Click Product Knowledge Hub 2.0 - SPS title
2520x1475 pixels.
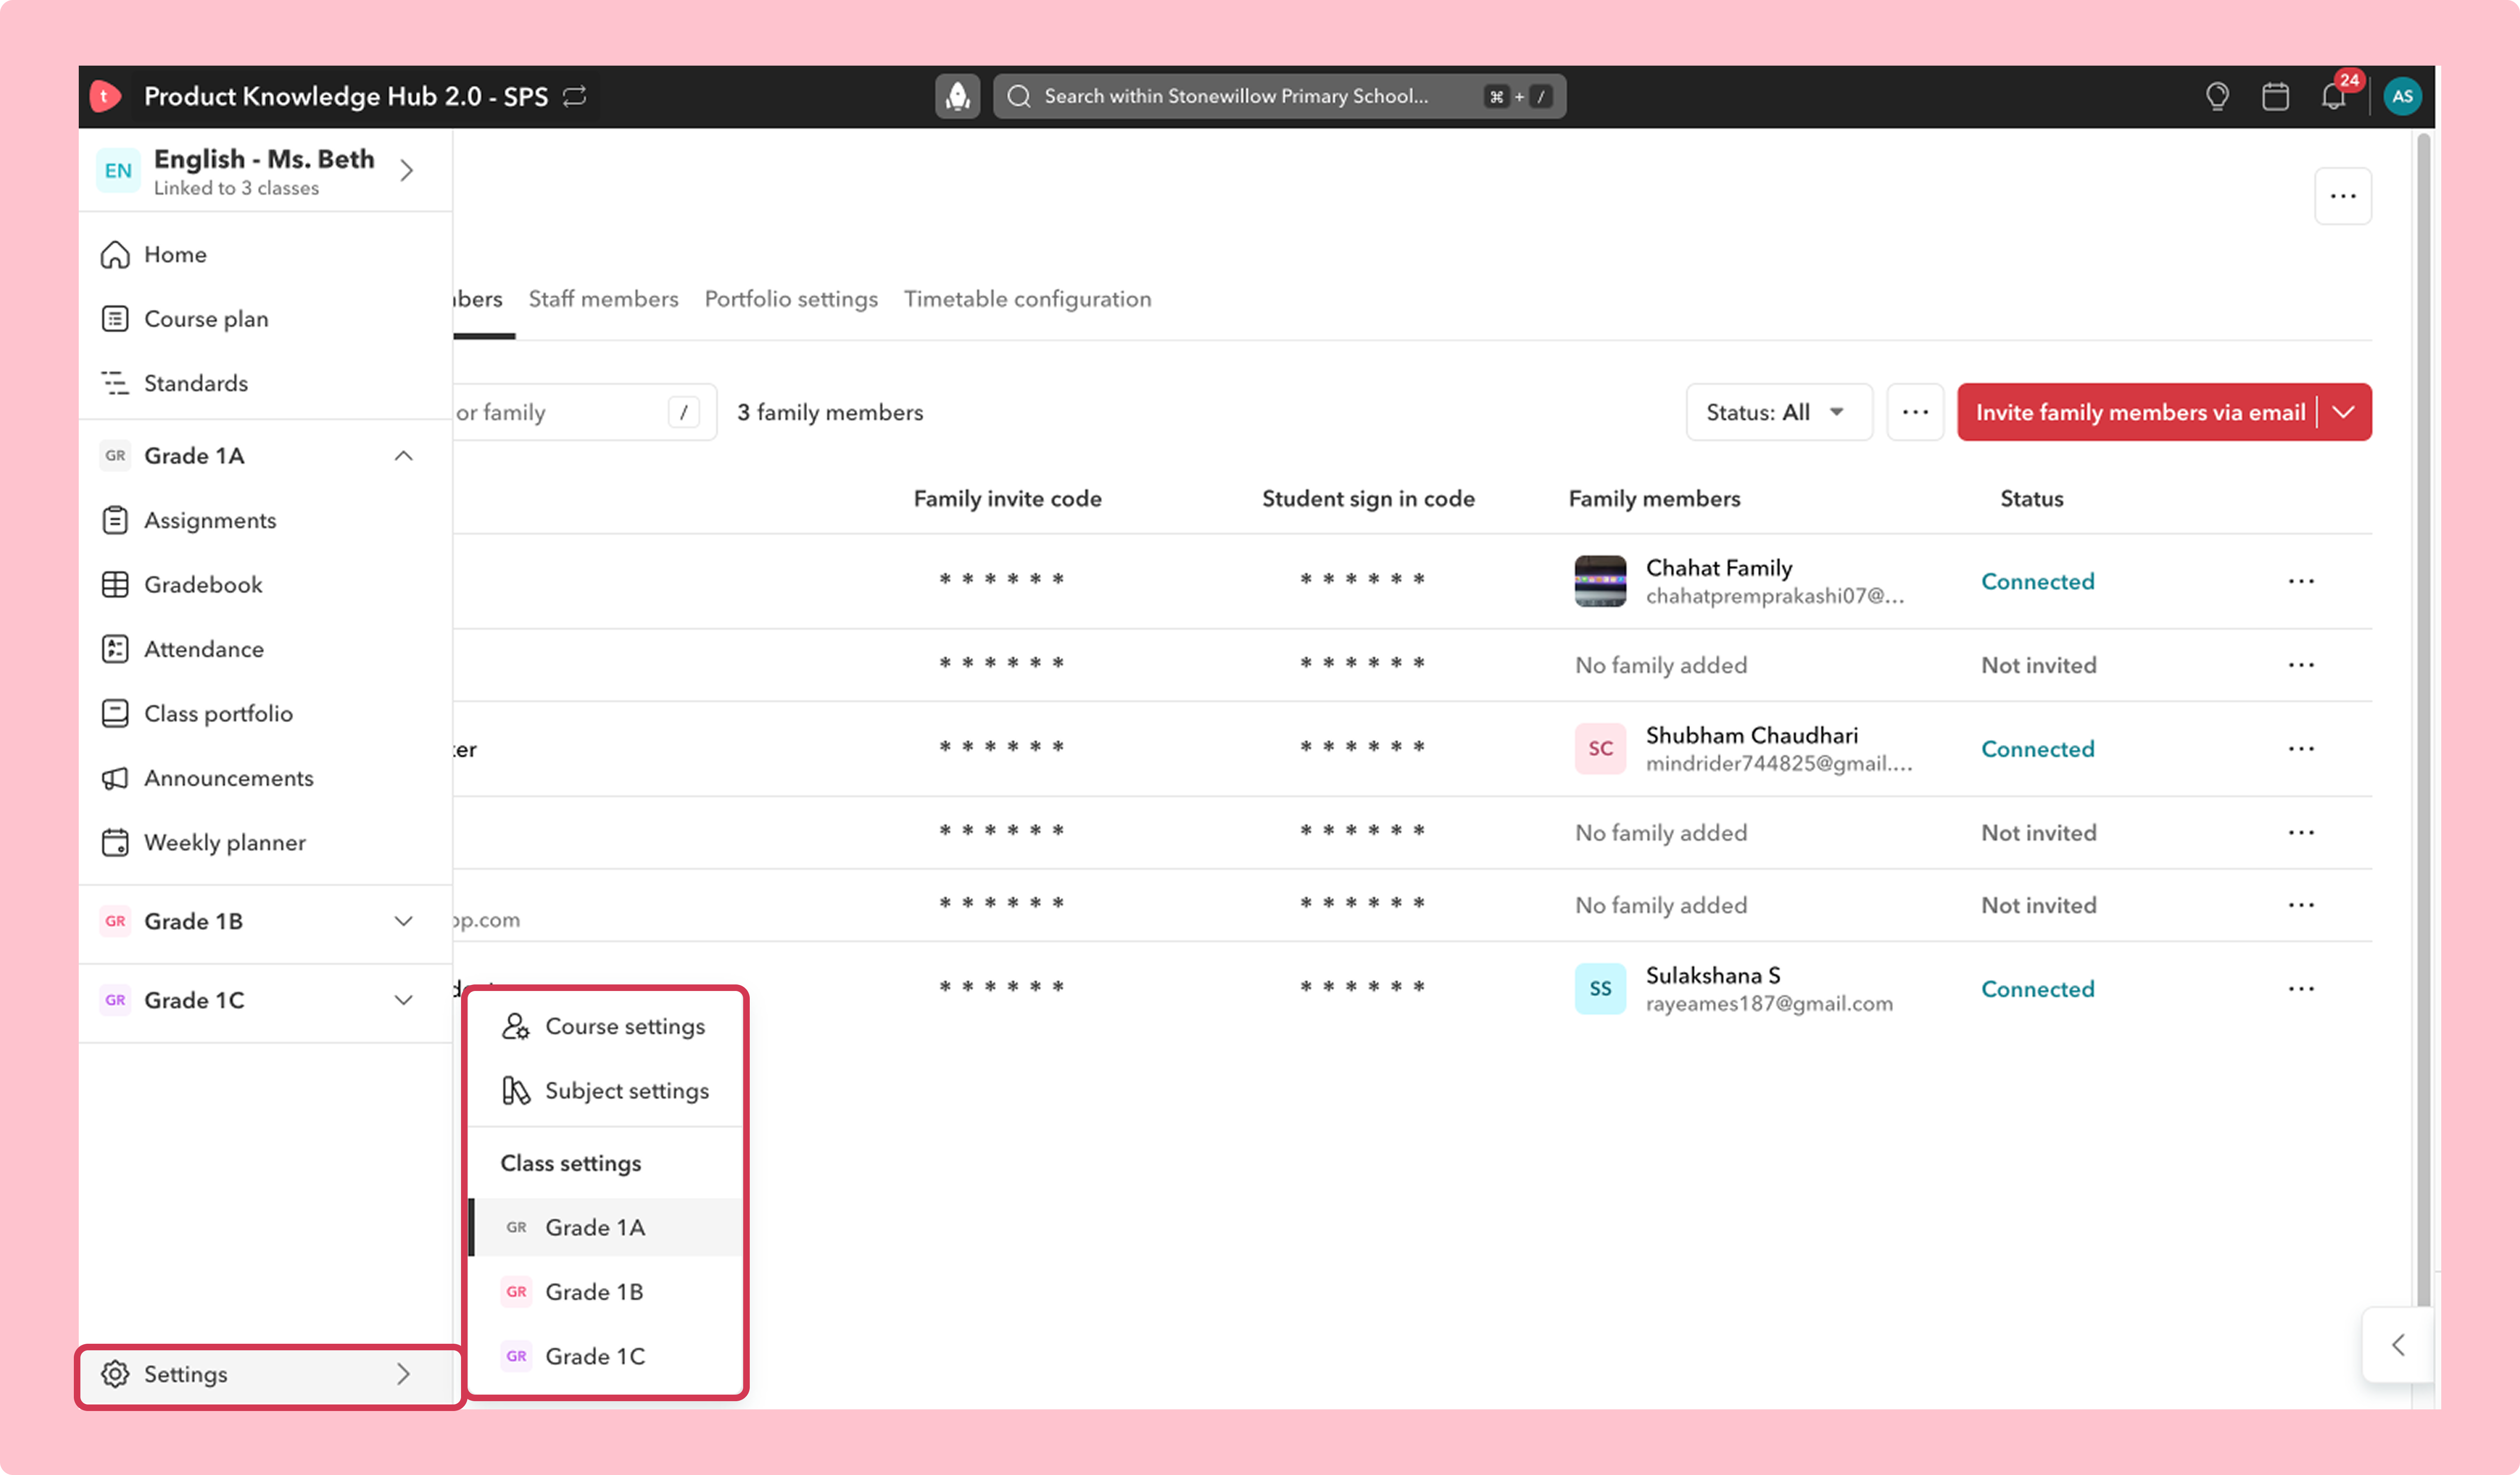[346, 96]
